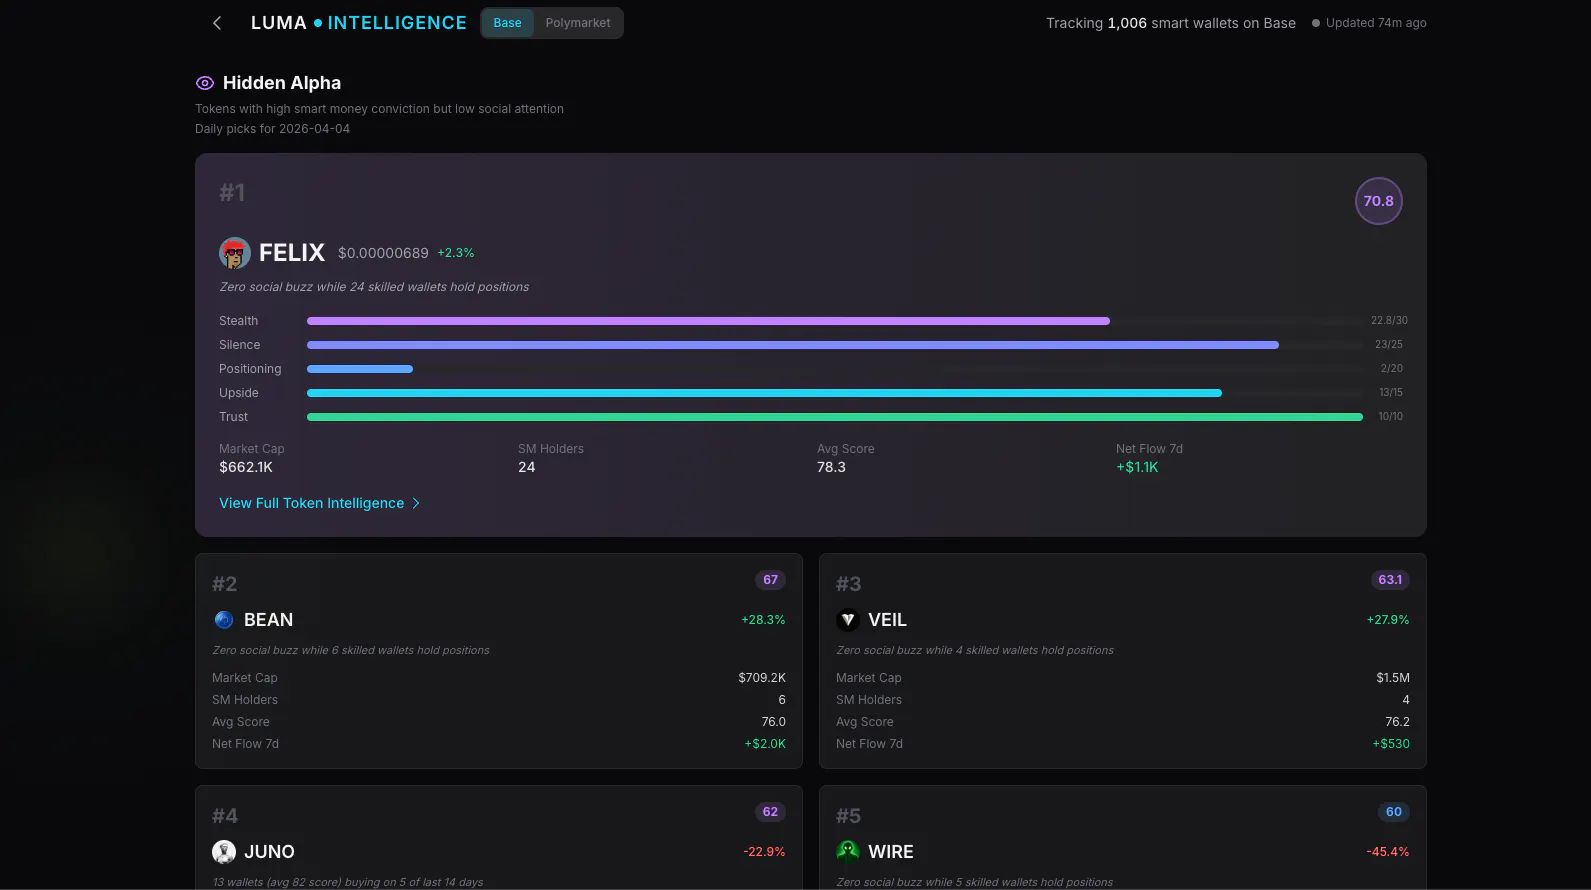Image resolution: width=1591 pixels, height=890 pixels.
Task: Click BEAN Market Cap $709.2K
Action: tap(762, 678)
